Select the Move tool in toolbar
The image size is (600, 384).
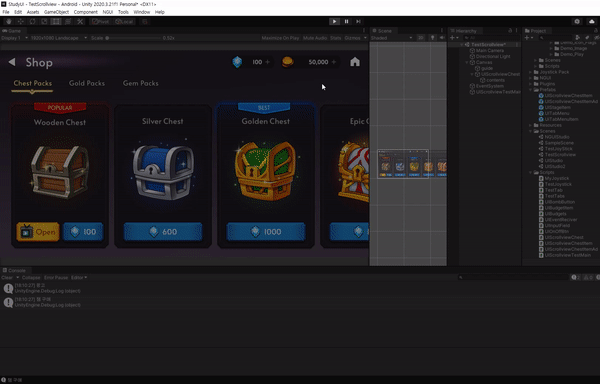pos(20,22)
